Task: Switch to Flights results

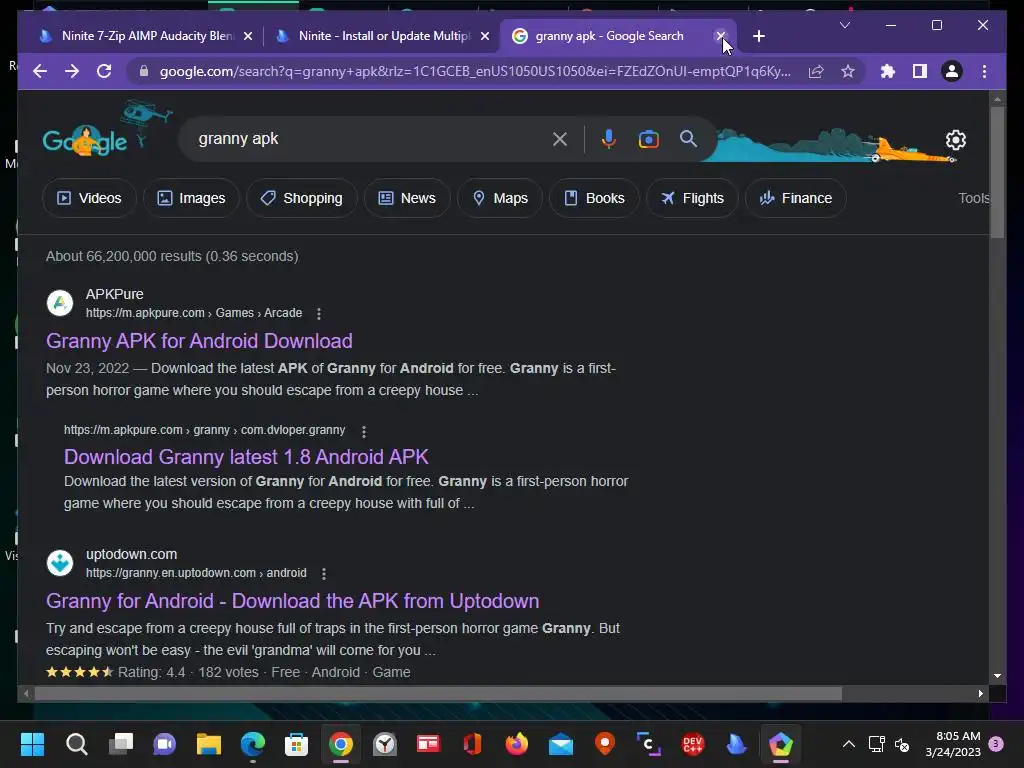Action: pyautogui.click(x=692, y=198)
